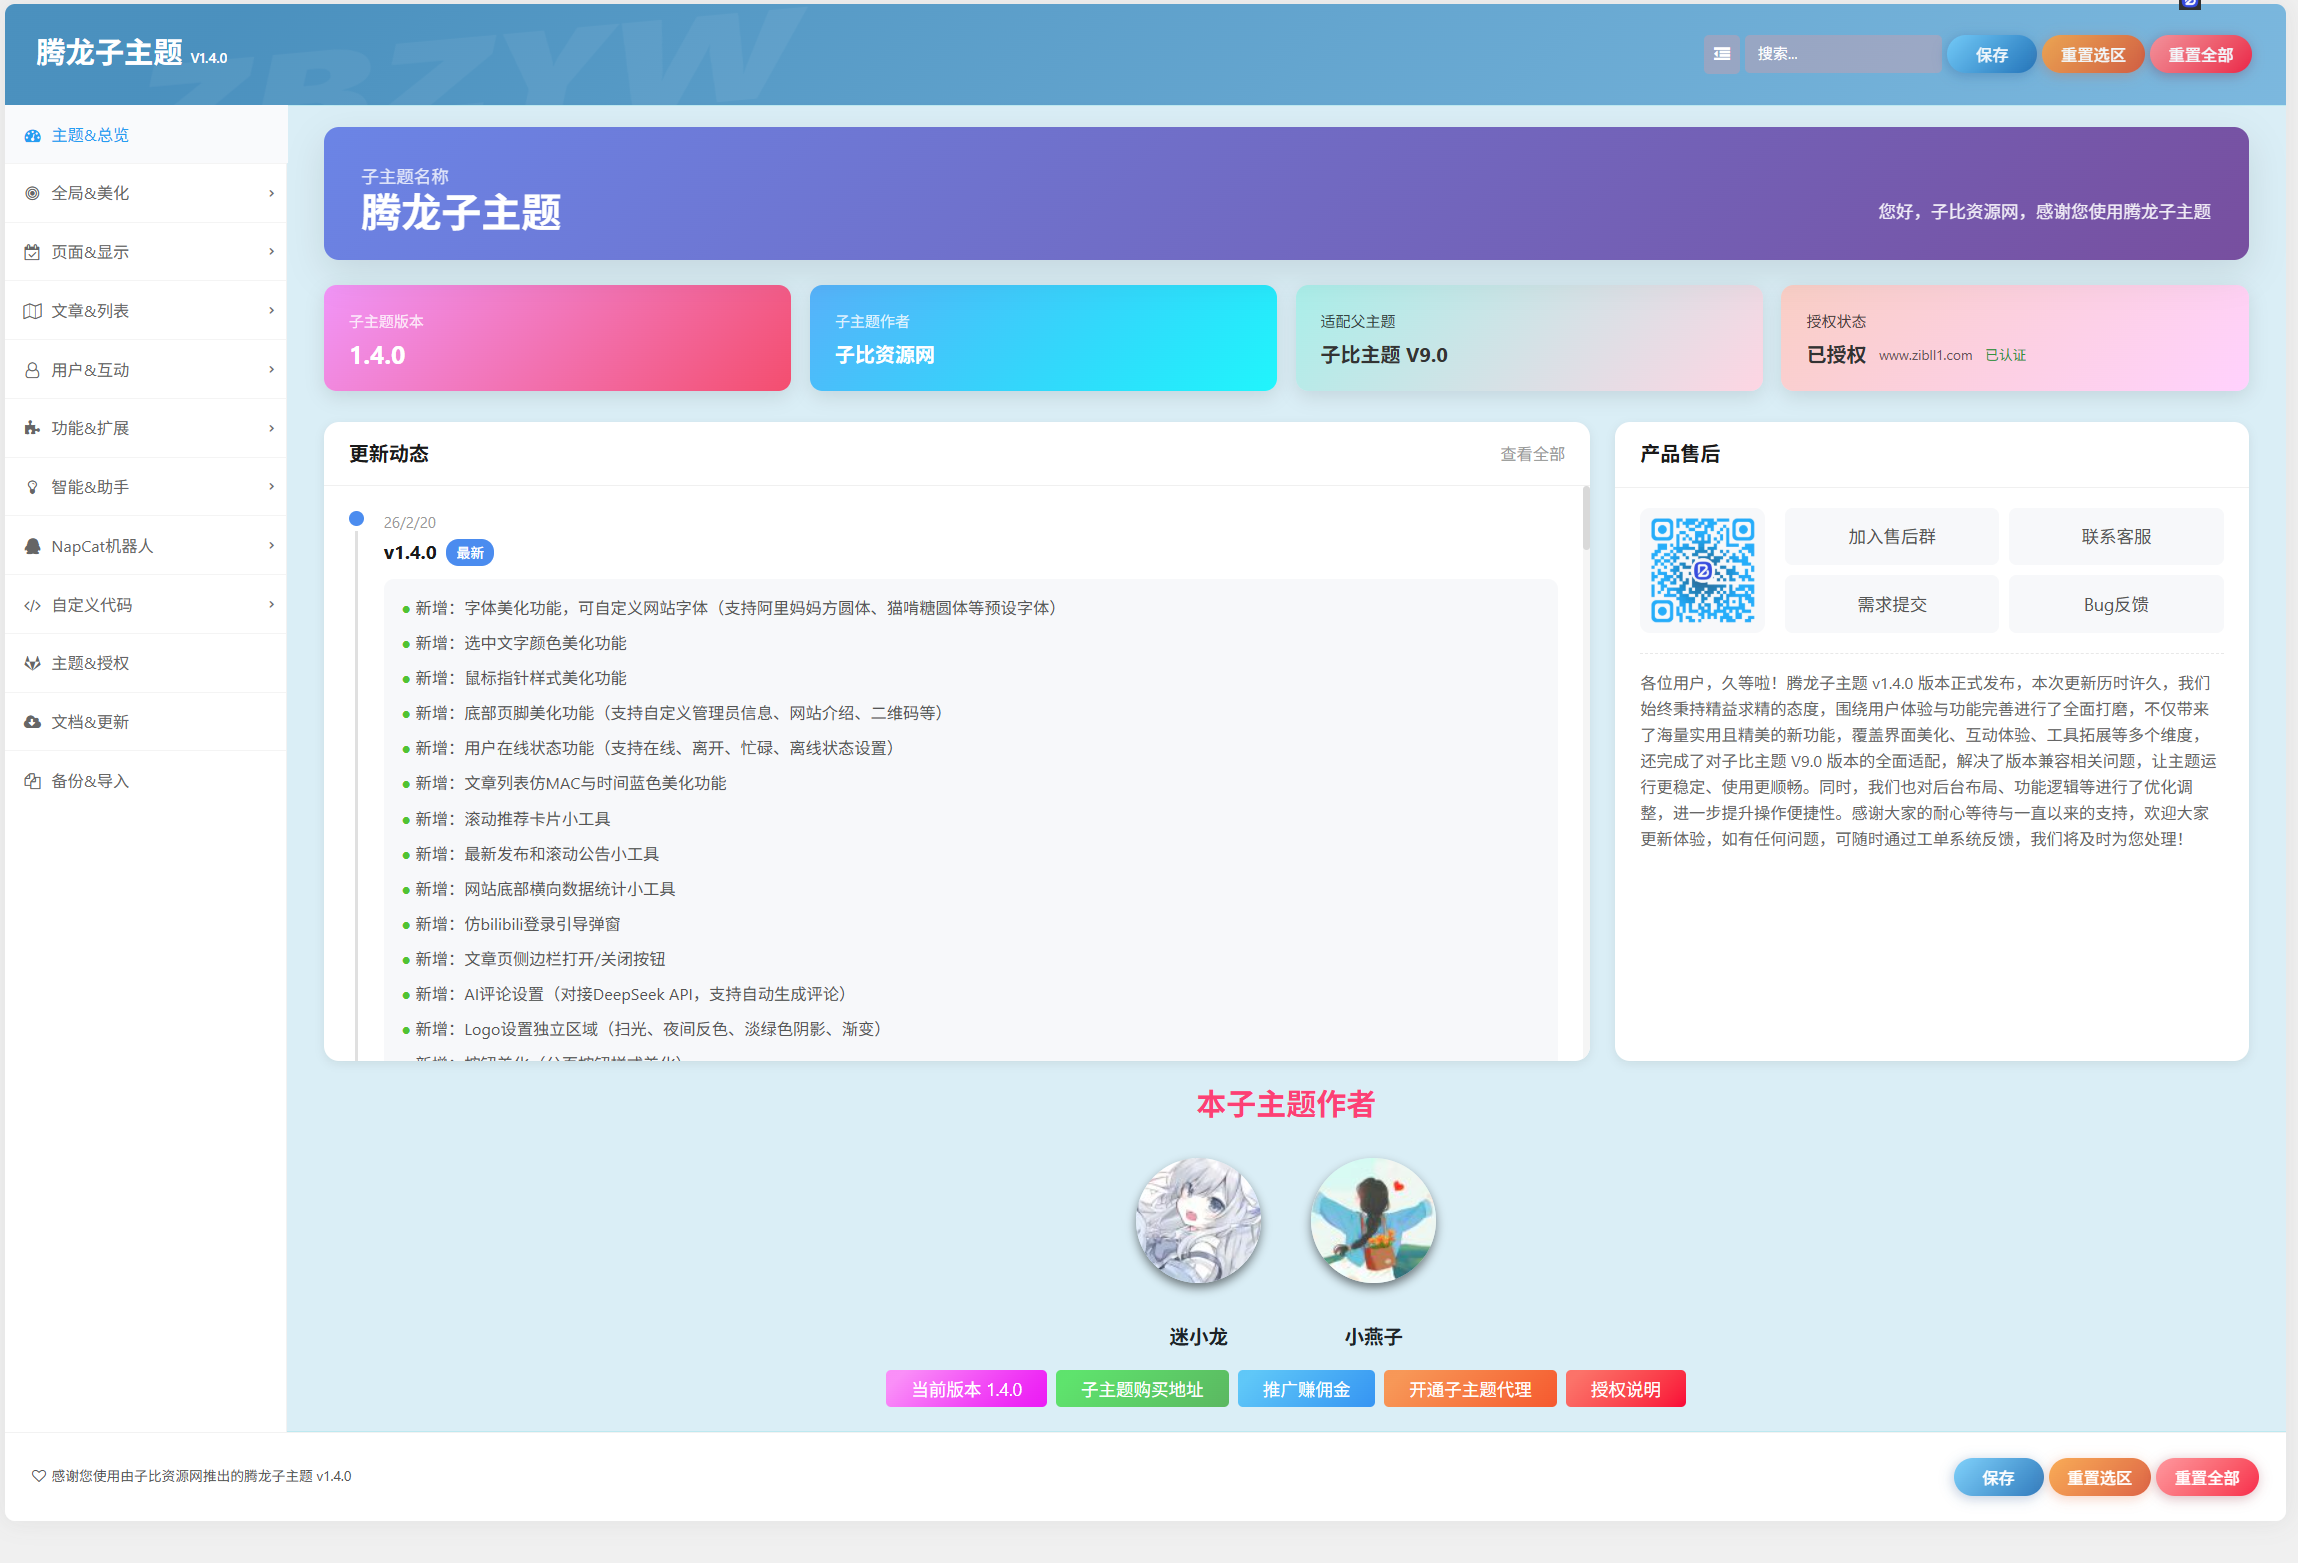Click the 加入售后群 button

tap(1891, 537)
